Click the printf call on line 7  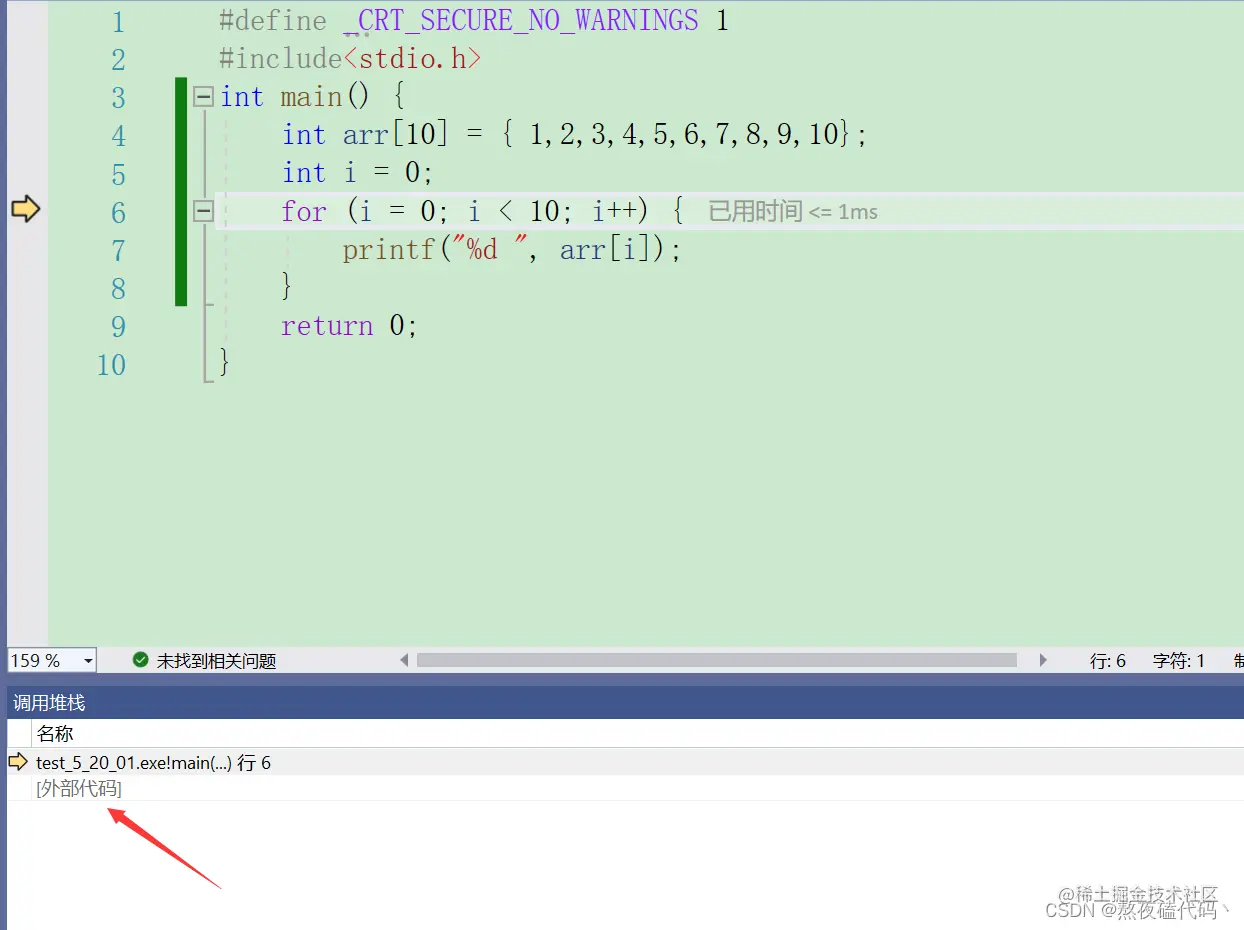coord(512,249)
